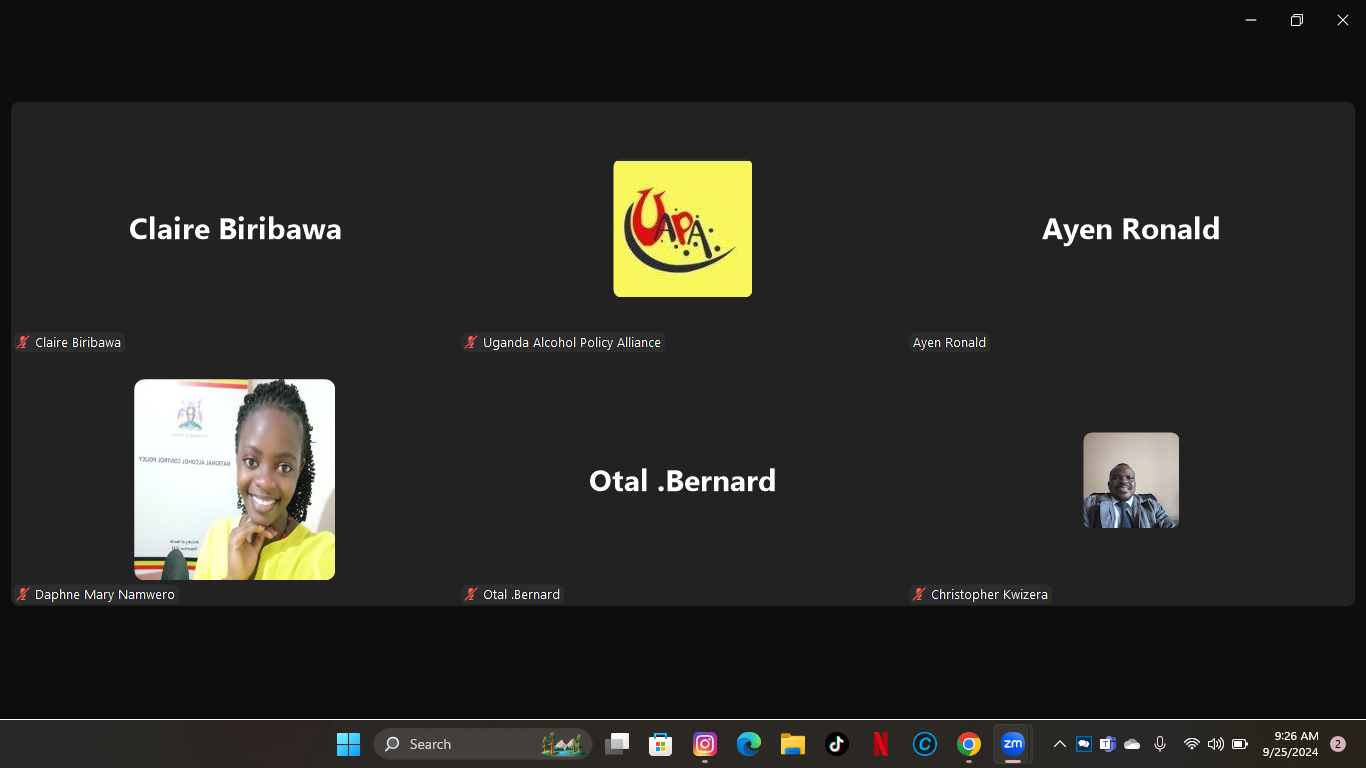This screenshot has width=1366, height=768.
Task: Open Microsoft Teams tray icon
Action: tap(1108, 744)
